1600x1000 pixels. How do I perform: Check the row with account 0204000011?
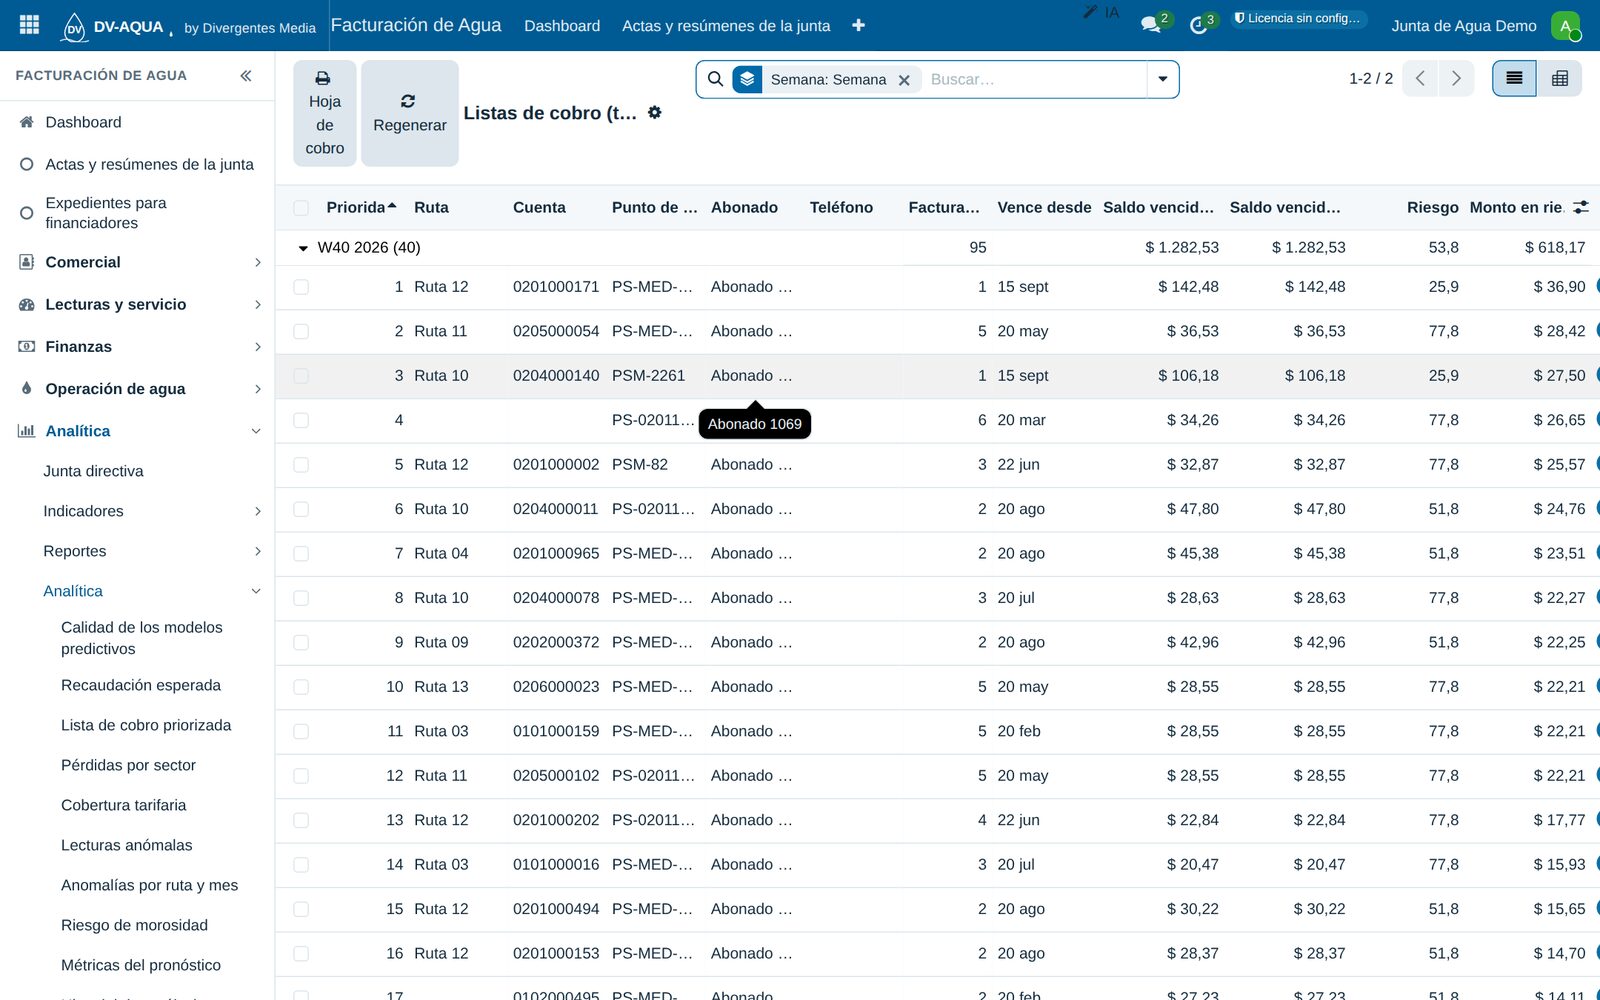[301, 509]
